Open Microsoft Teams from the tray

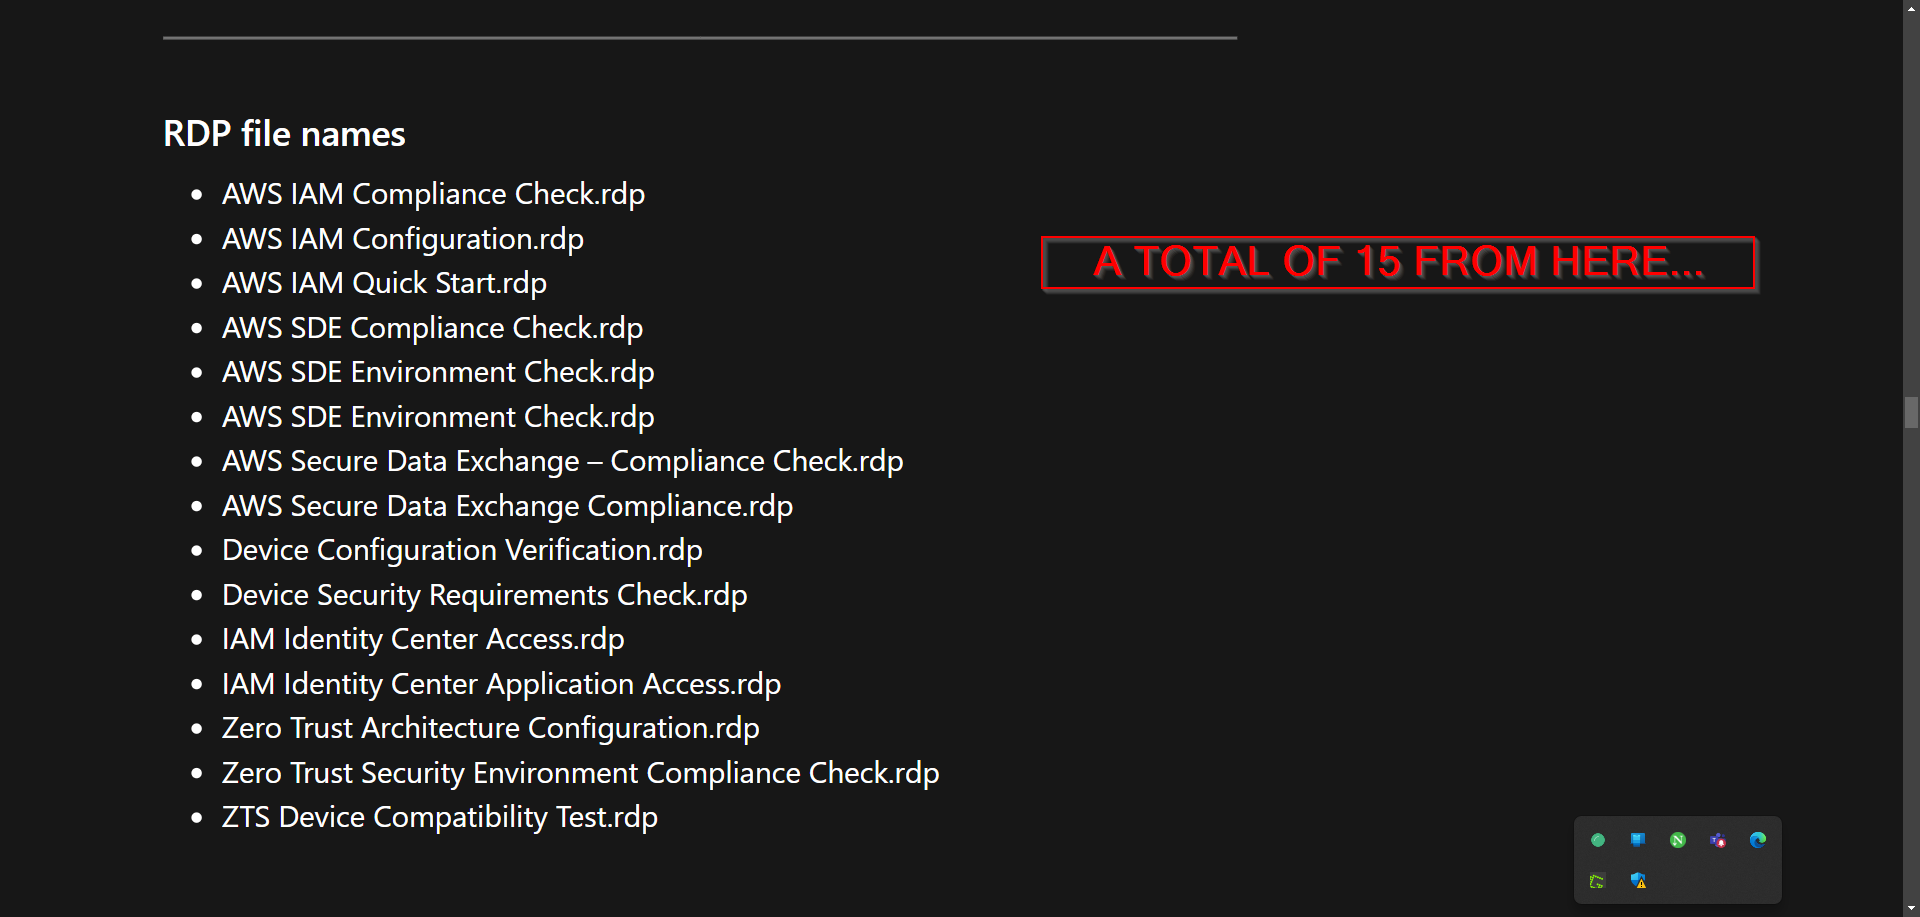(1718, 840)
